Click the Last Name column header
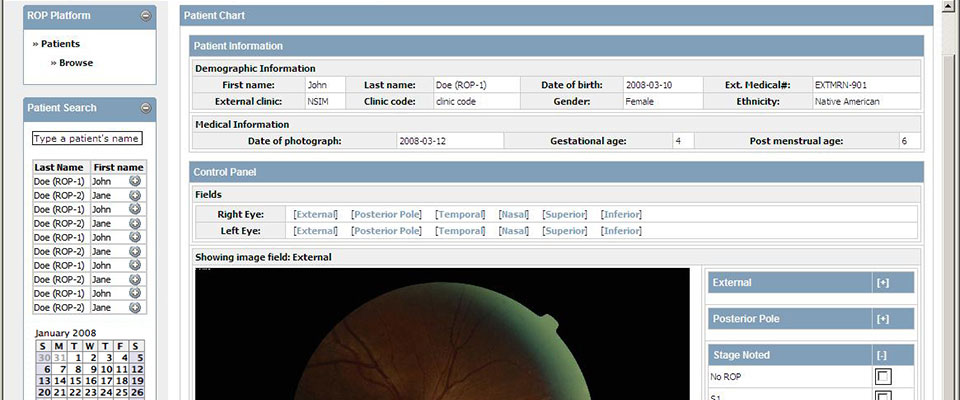The width and height of the screenshot is (960, 400). (59, 167)
